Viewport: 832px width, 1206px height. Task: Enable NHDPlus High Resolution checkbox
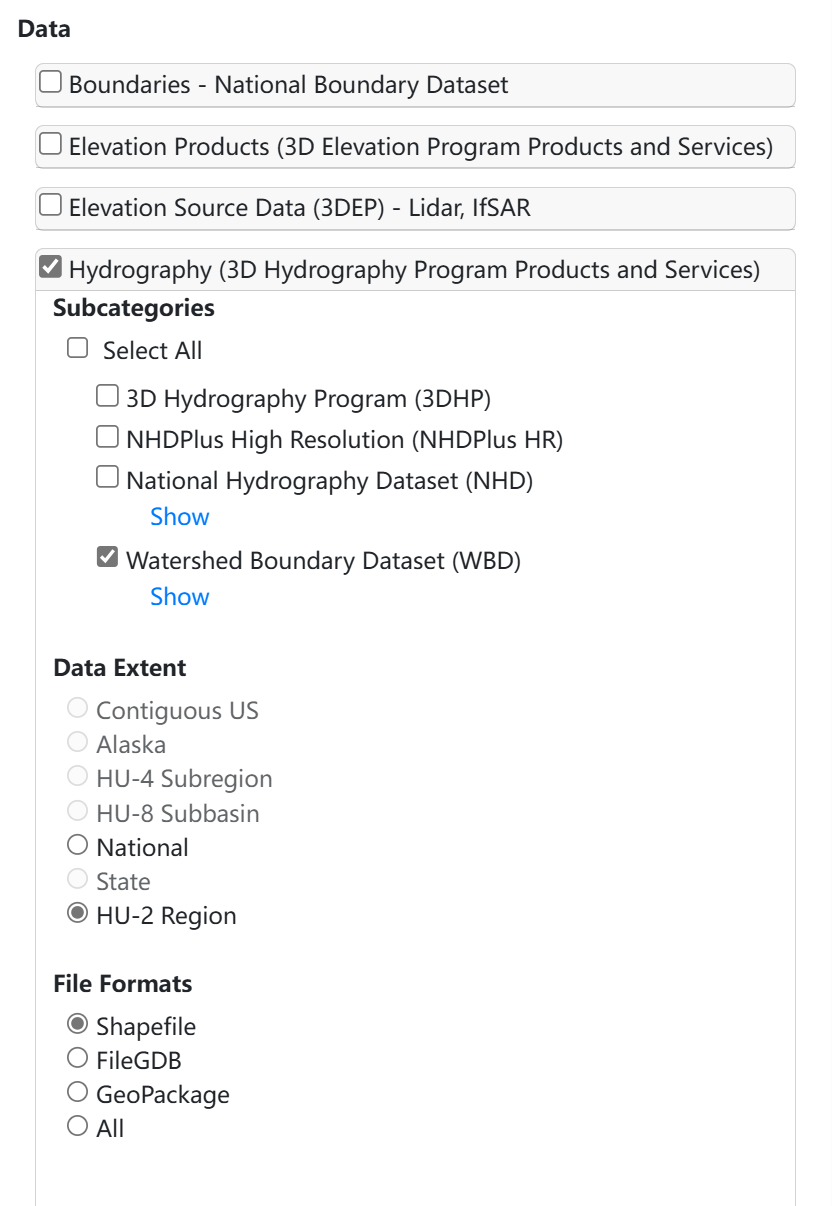107,437
